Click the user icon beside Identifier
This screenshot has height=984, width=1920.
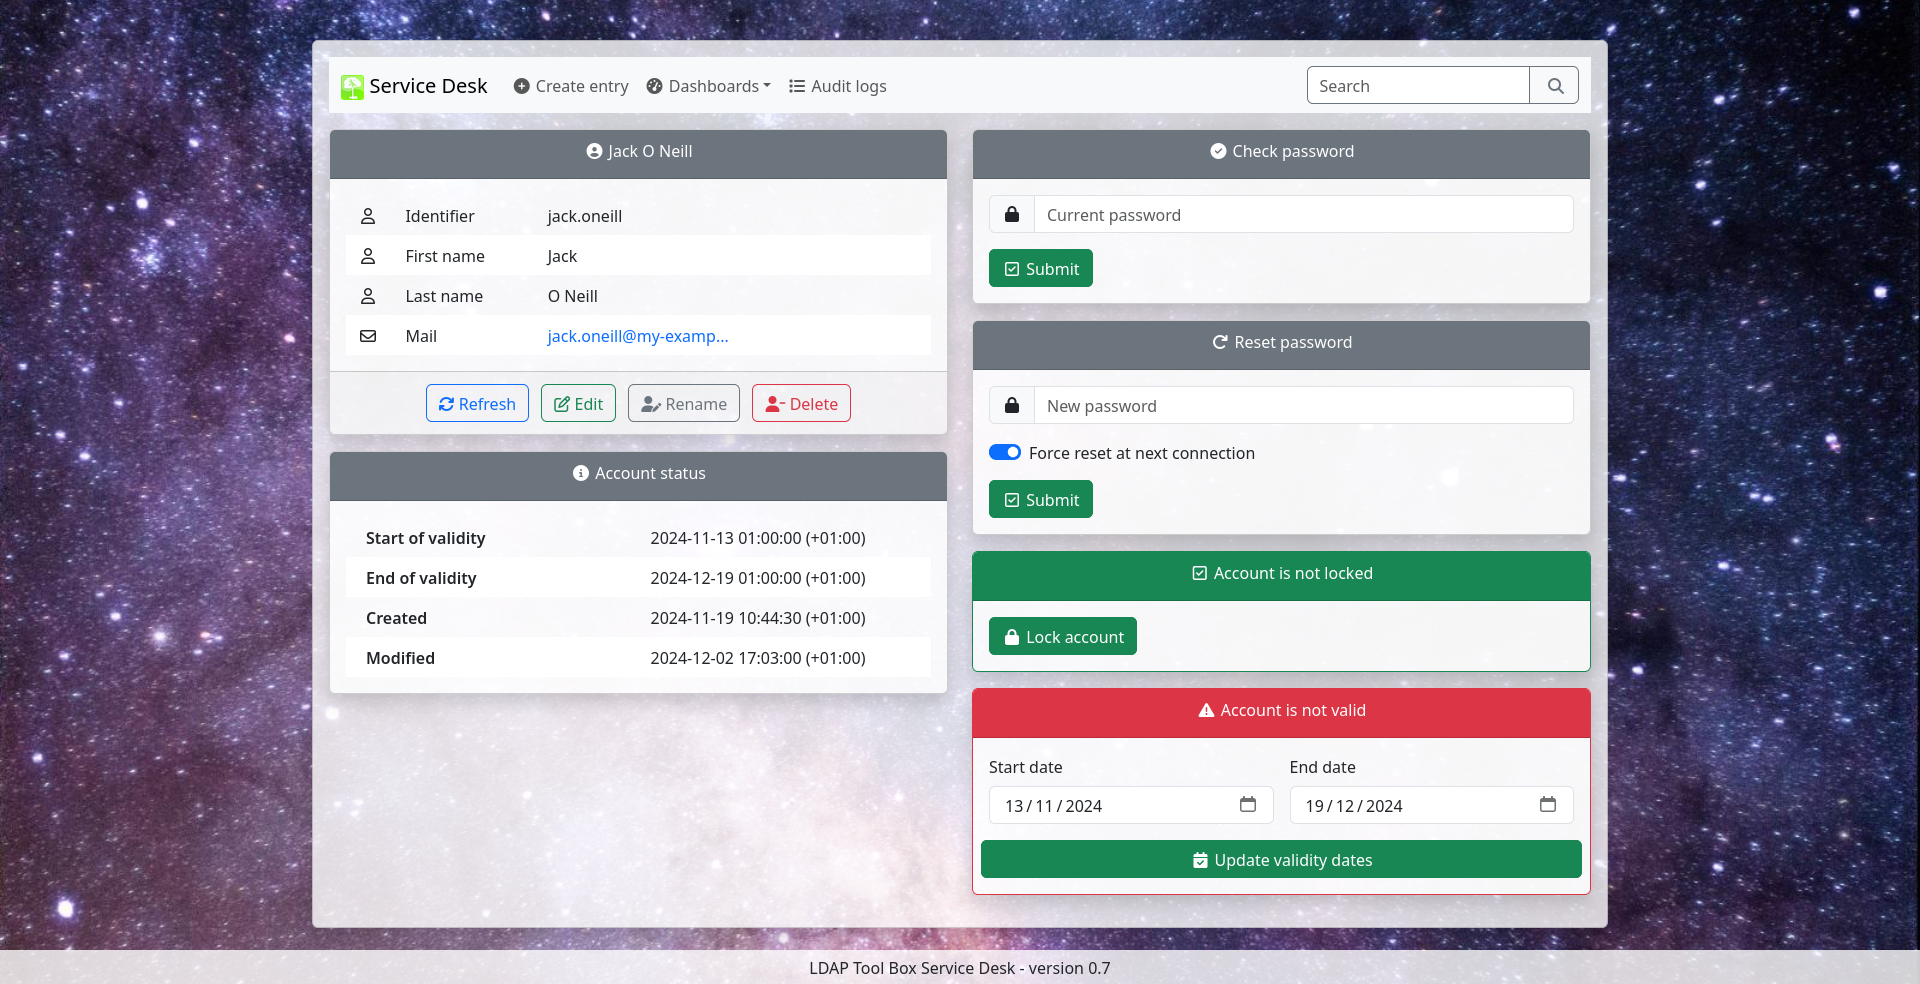[368, 216]
